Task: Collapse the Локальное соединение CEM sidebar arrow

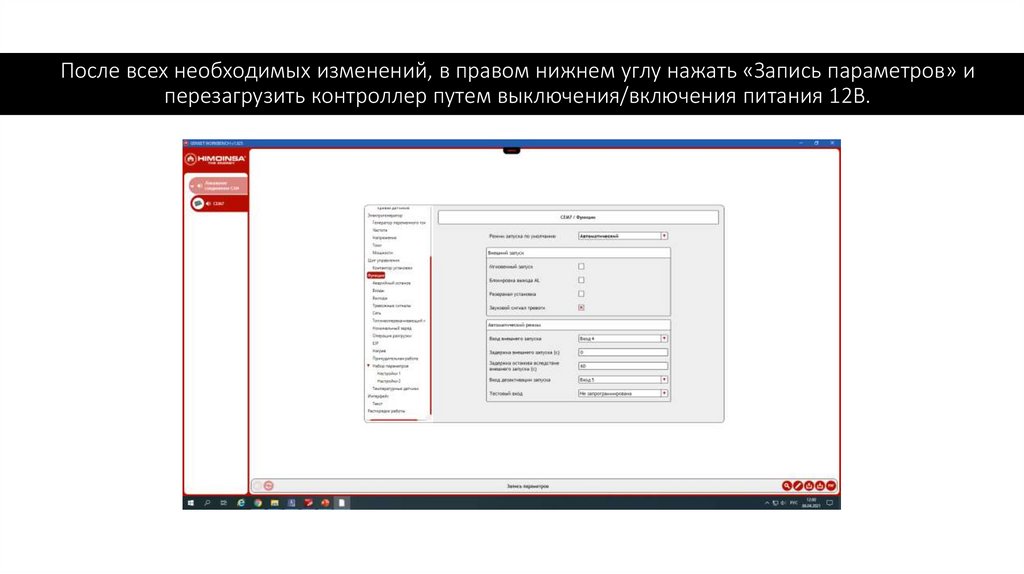Action: 192,185
